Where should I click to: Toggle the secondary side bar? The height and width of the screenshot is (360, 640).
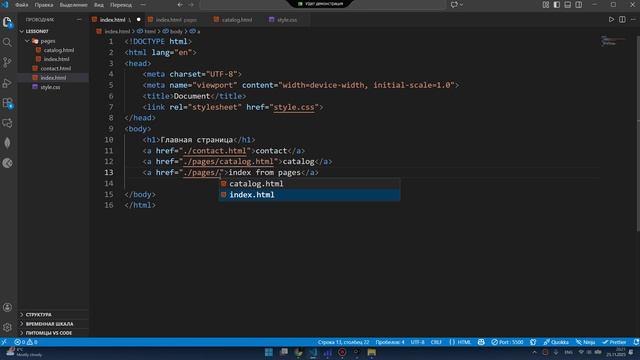click(579, 5)
